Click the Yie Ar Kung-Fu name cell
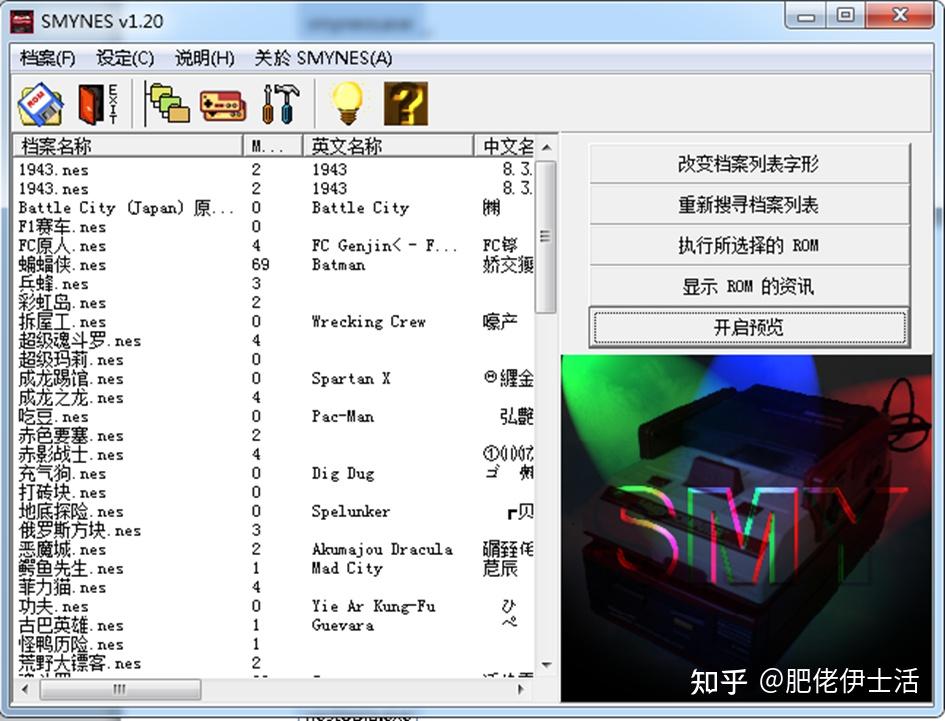 point(374,606)
